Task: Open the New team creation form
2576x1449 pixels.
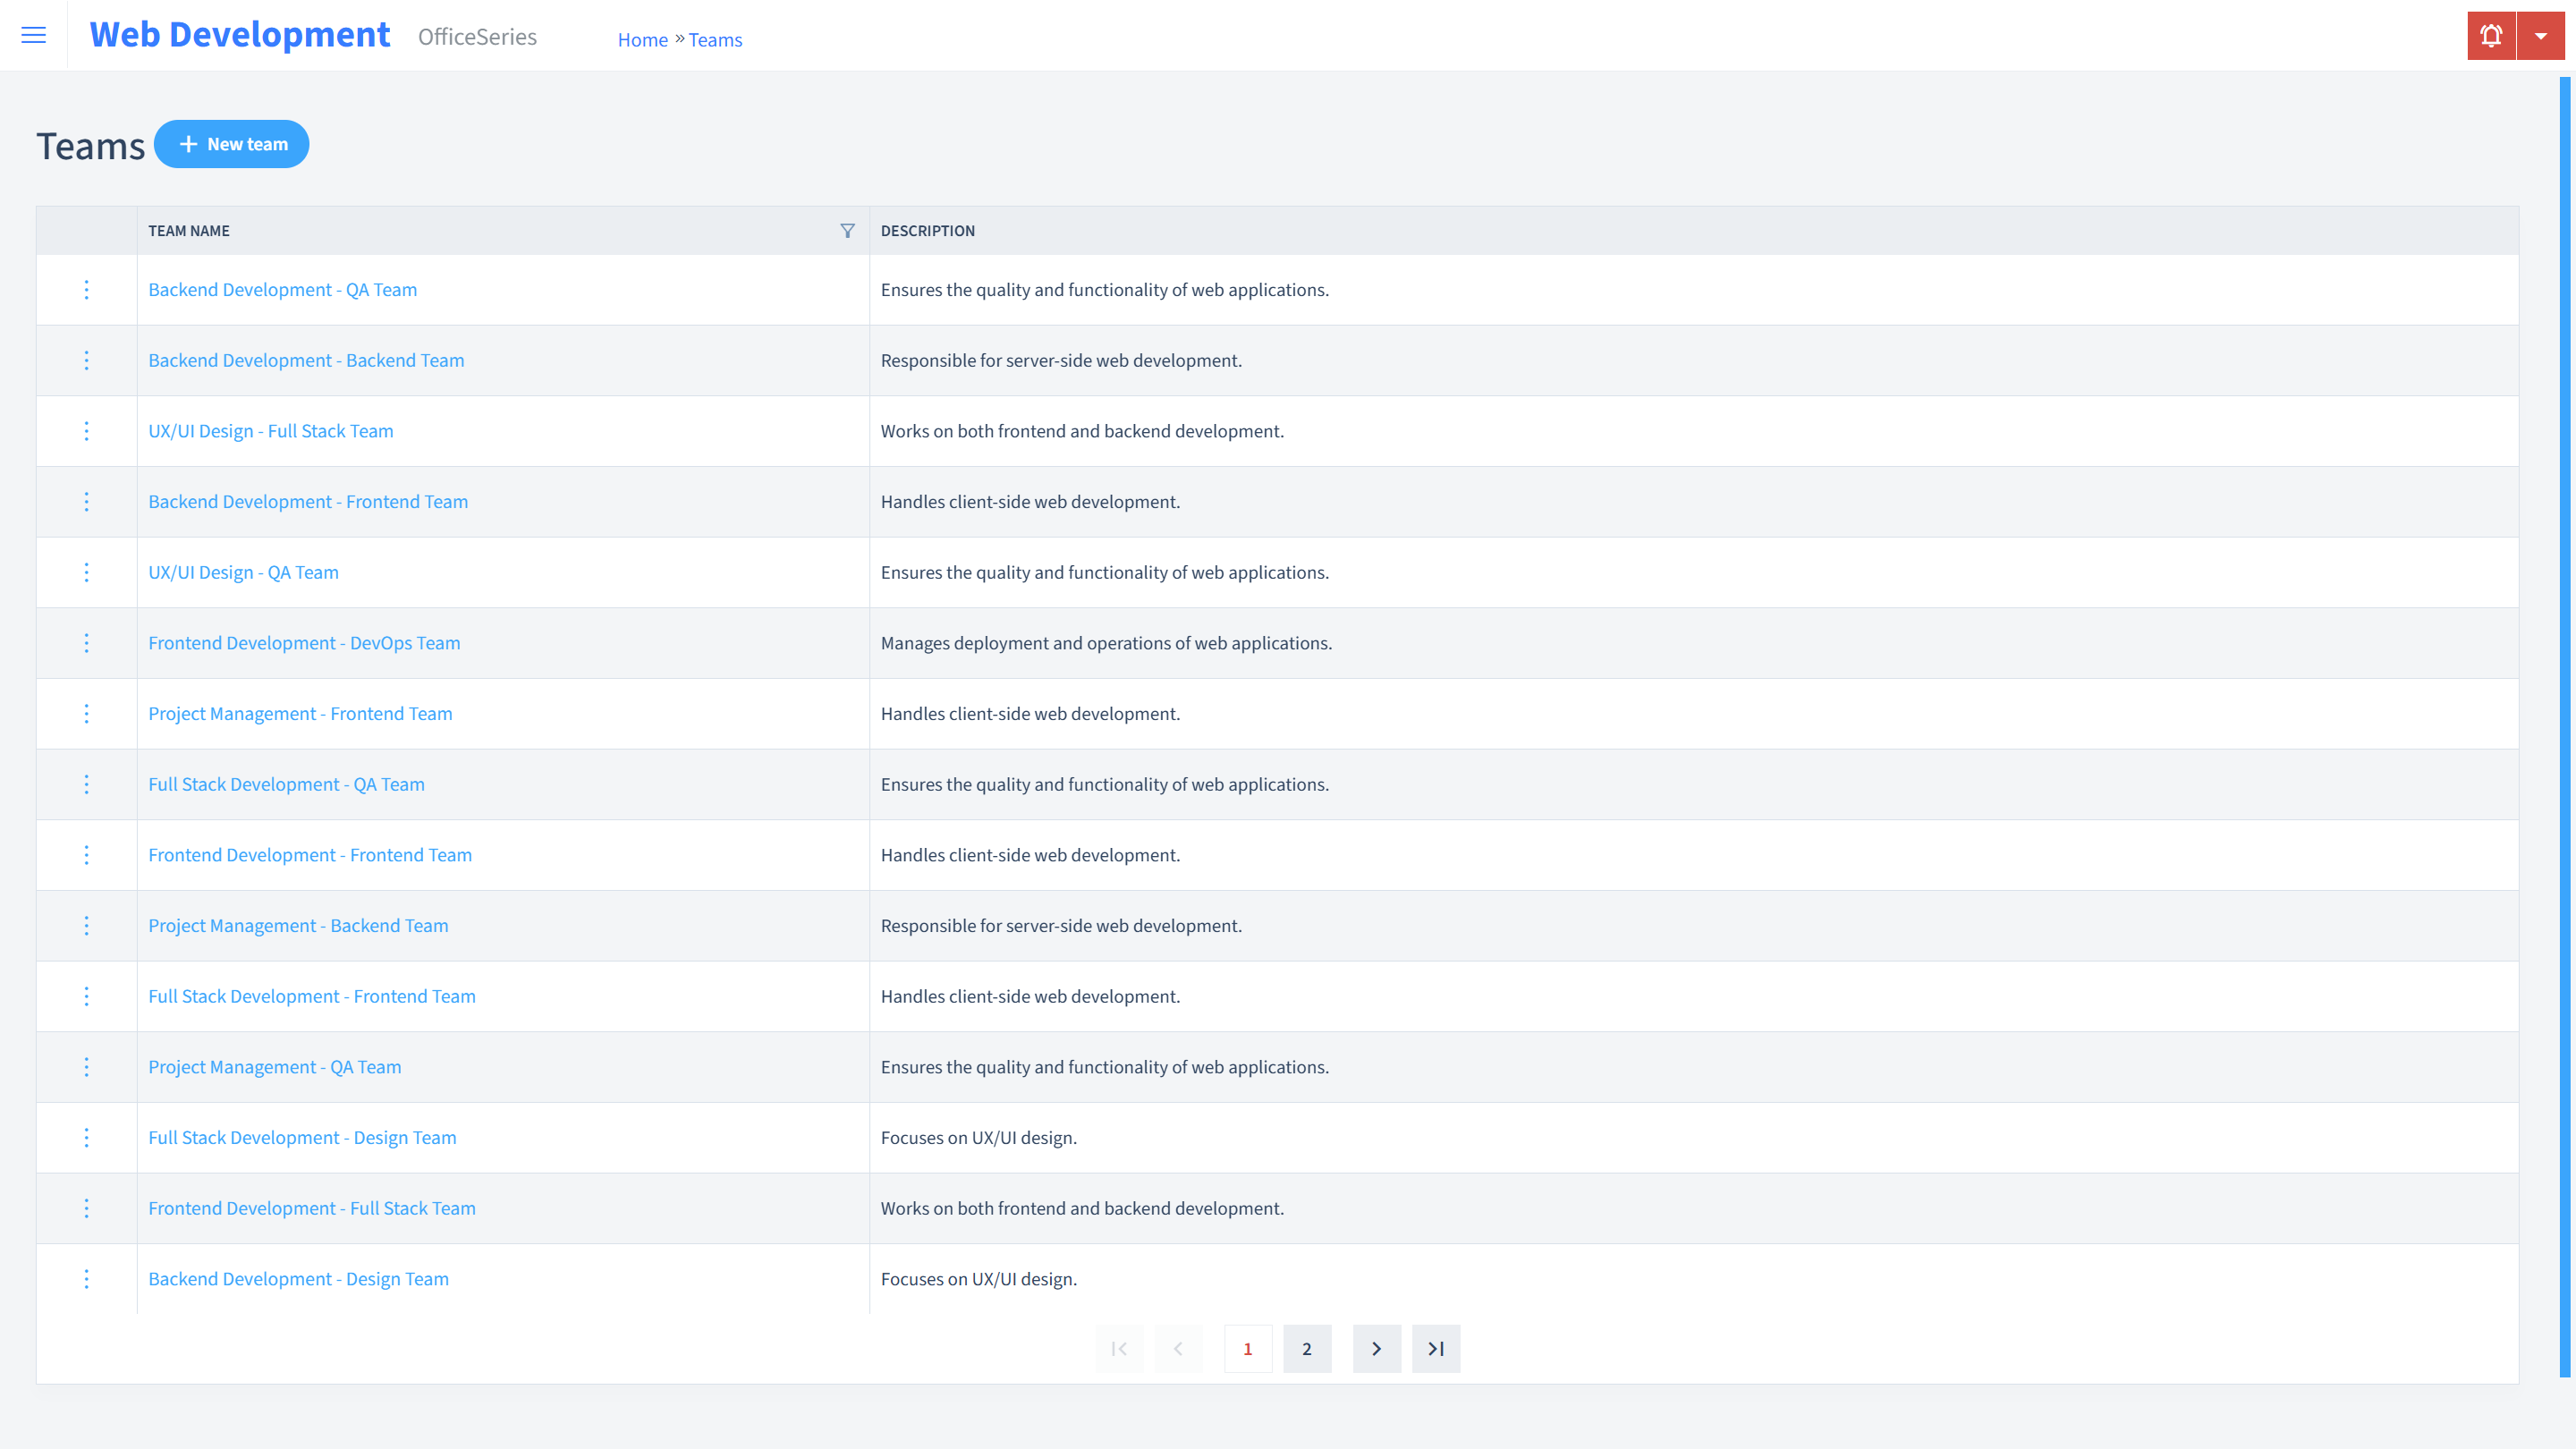Action: (232, 143)
